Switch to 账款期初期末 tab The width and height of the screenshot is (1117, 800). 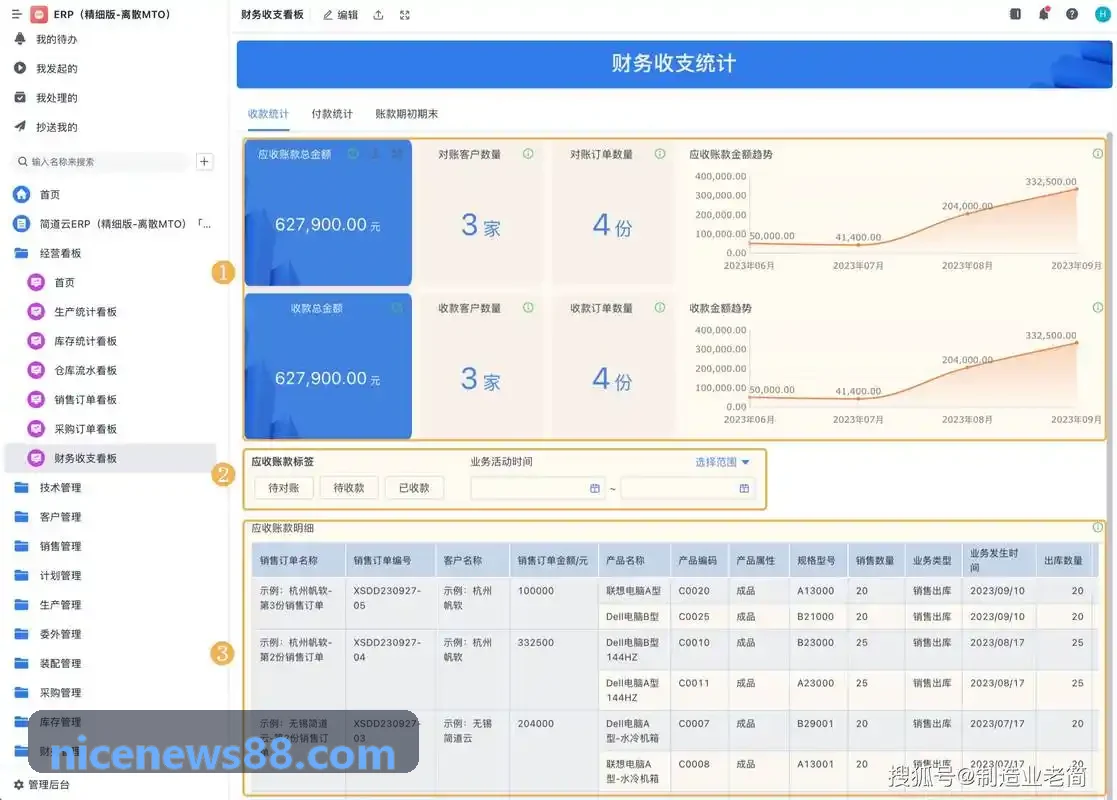pos(406,114)
